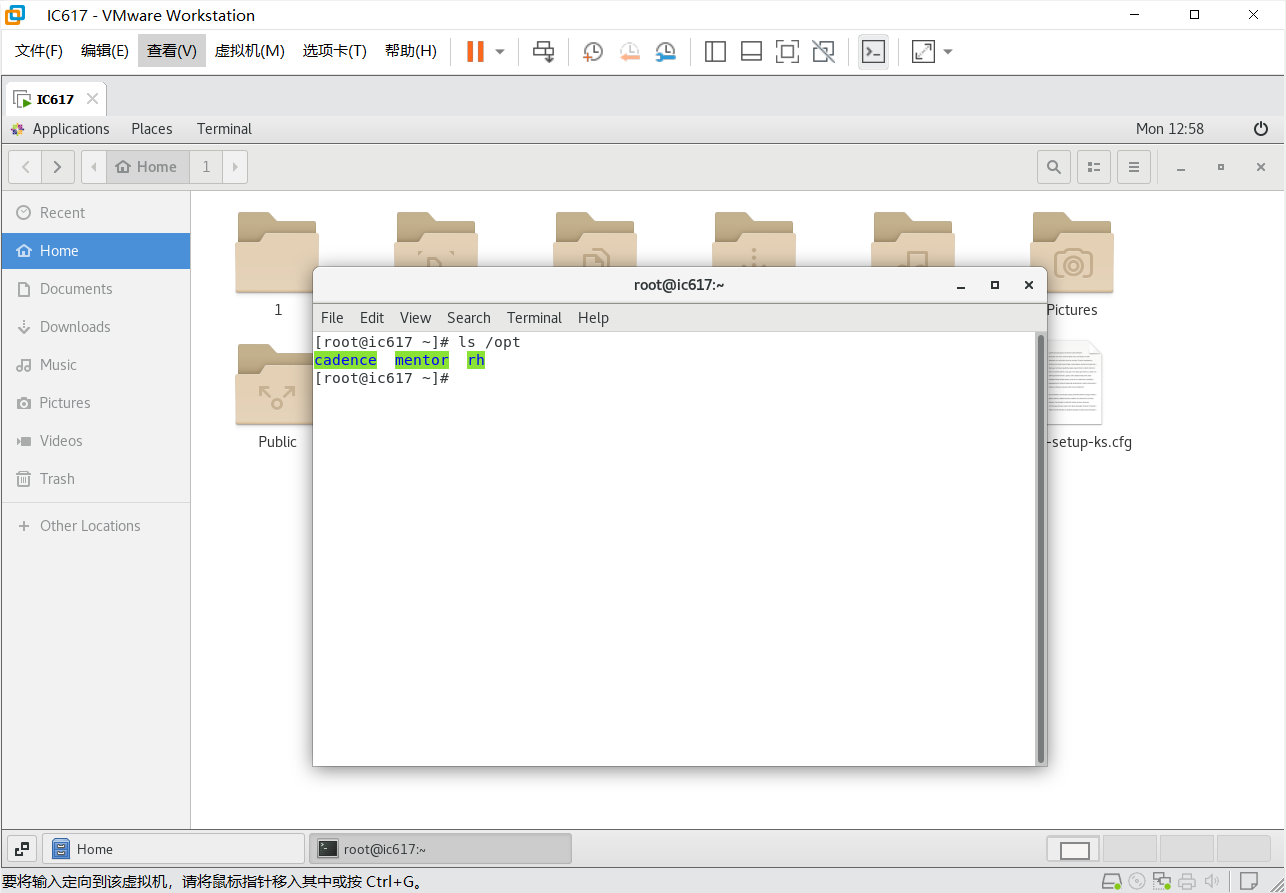The image size is (1286, 893).
Task: Take a snapshot of this virtual machine
Action: (x=593, y=51)
